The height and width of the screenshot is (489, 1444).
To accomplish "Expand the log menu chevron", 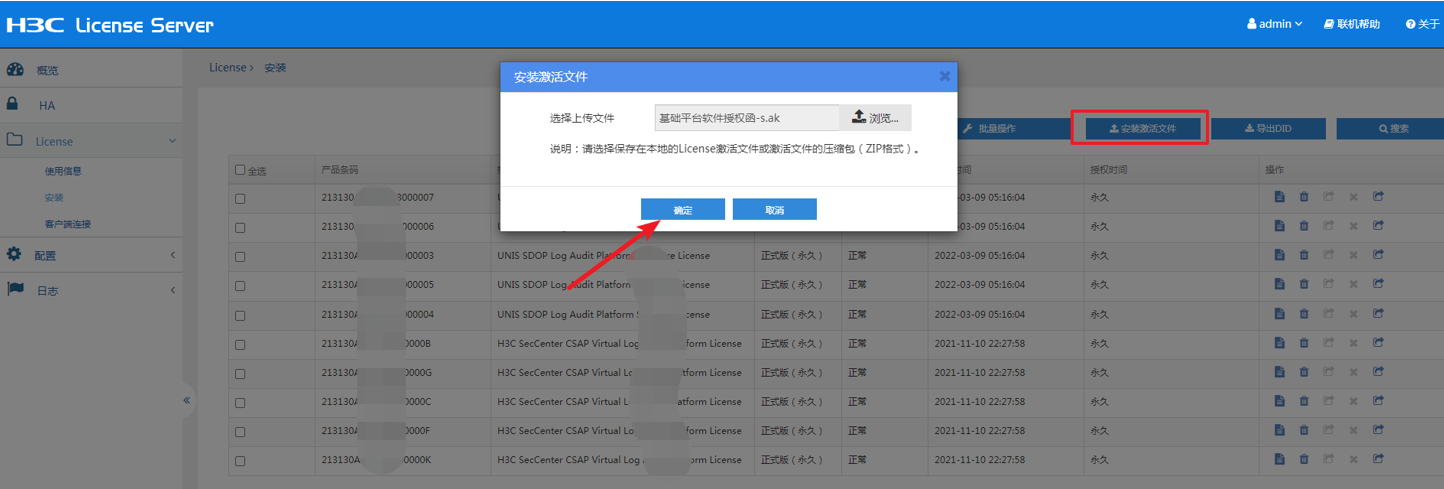I will pyautogui.click(x=172, y=290).
